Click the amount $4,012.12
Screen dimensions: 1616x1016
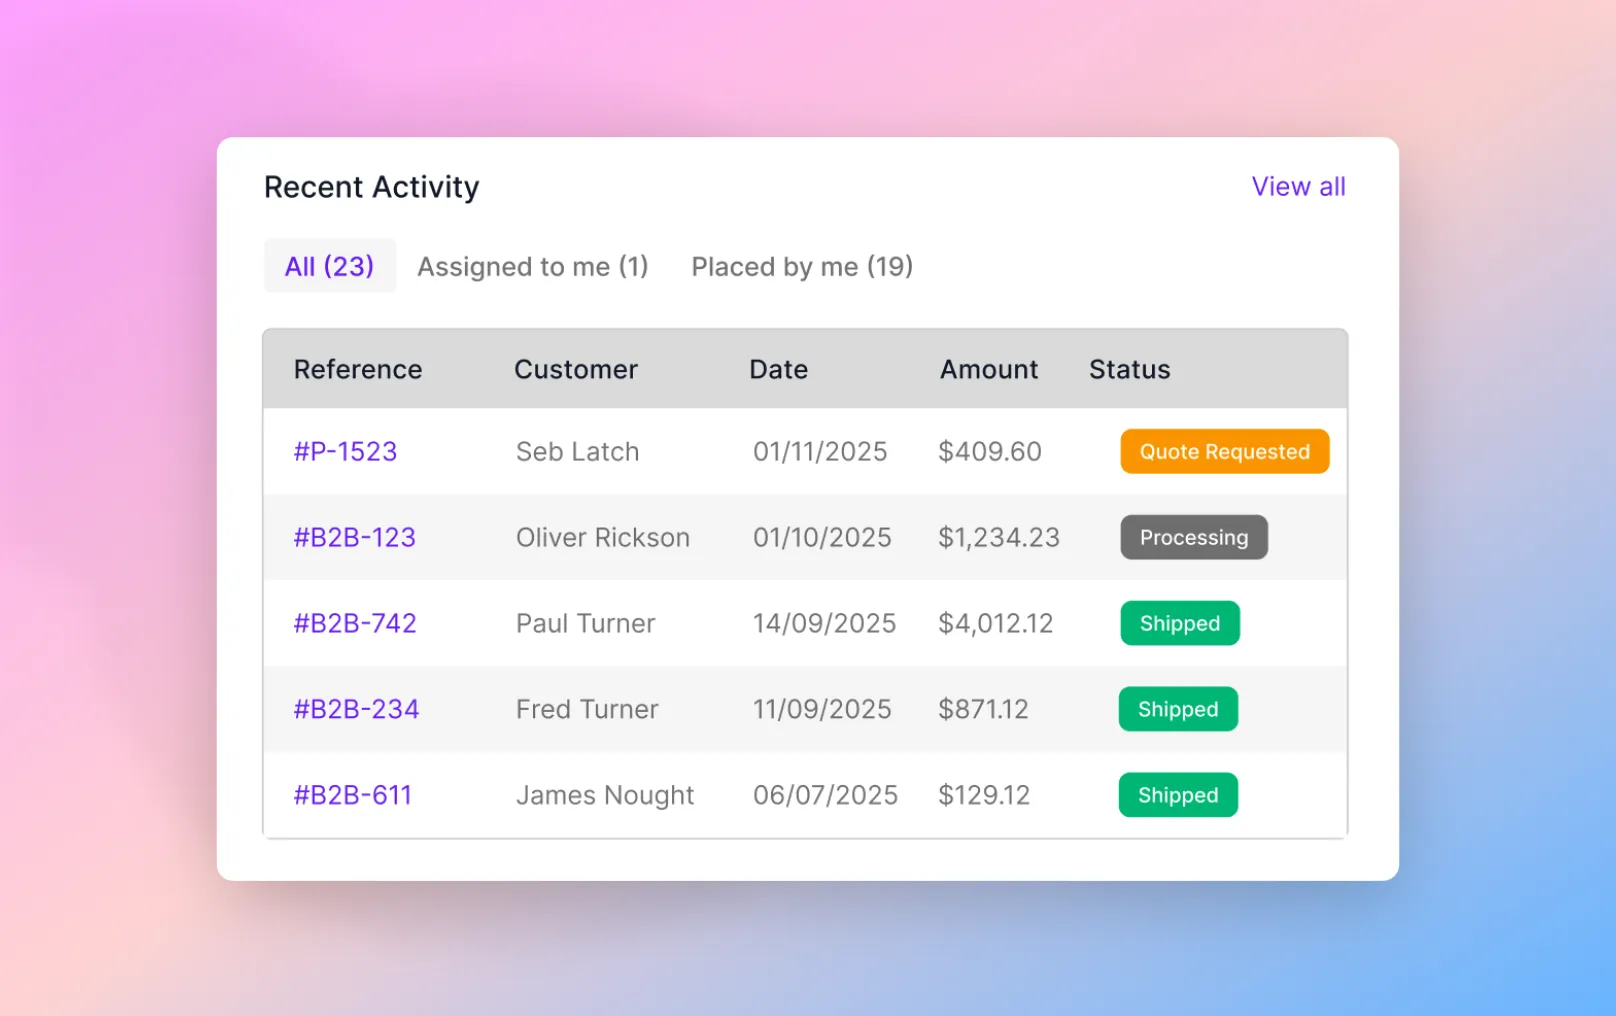click(x=996, y=624)
